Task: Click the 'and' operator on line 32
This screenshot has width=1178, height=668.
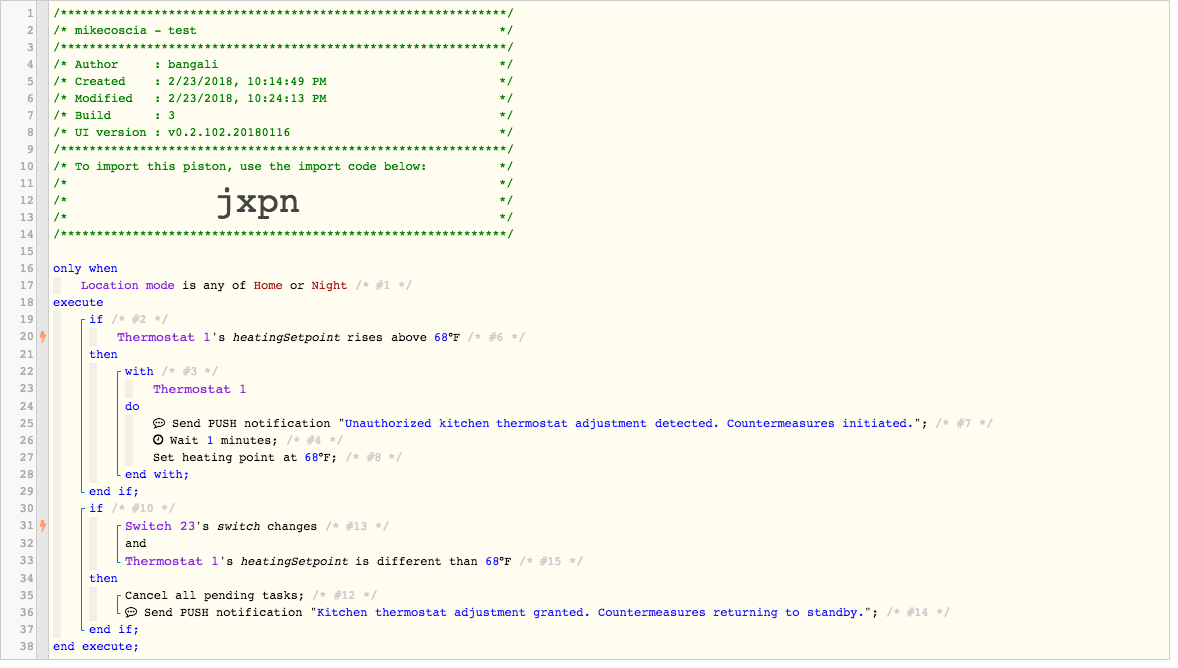Action: coord(136,543)
